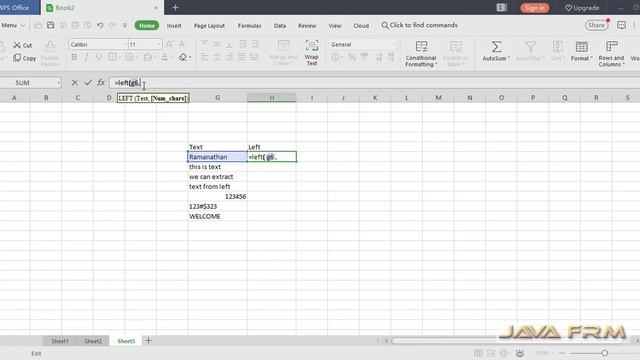The image size is (640, 360).
Task: Open Insert Function via fx icon
Action: [x=101, y=82]
